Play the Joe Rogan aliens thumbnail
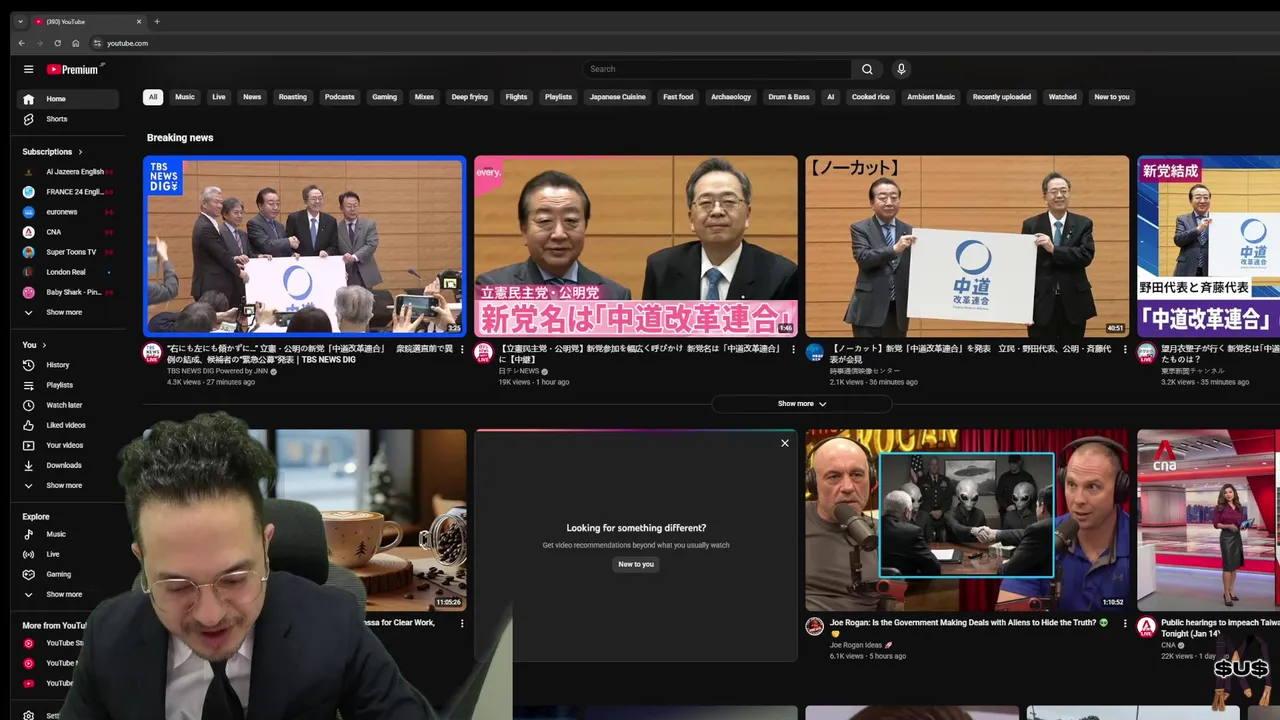The height and width of the screenshot is (720, 1280). pos(967,520)
